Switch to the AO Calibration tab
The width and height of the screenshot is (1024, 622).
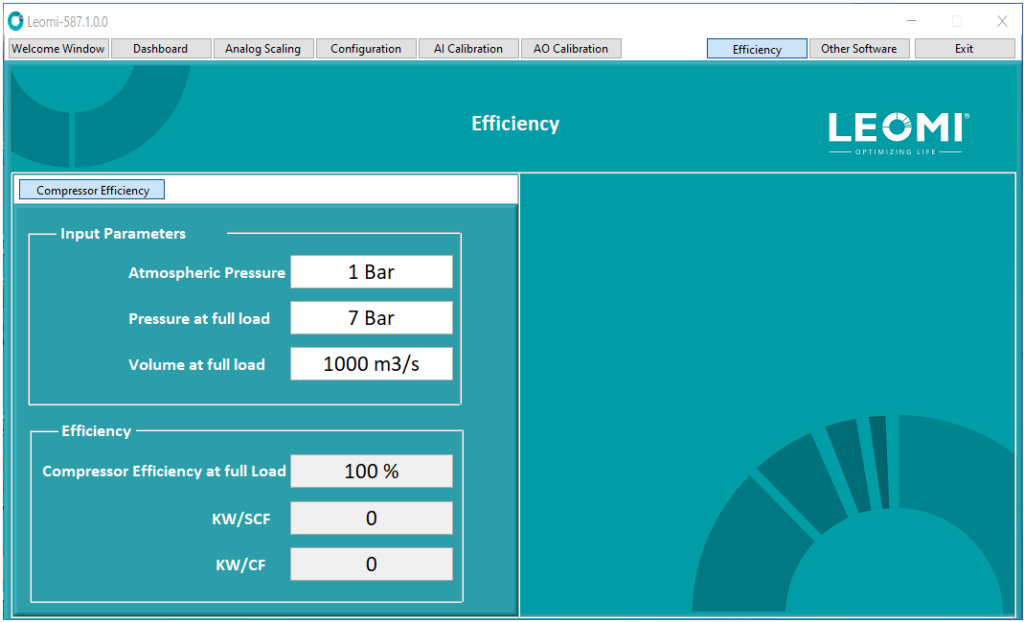point(571,47)
